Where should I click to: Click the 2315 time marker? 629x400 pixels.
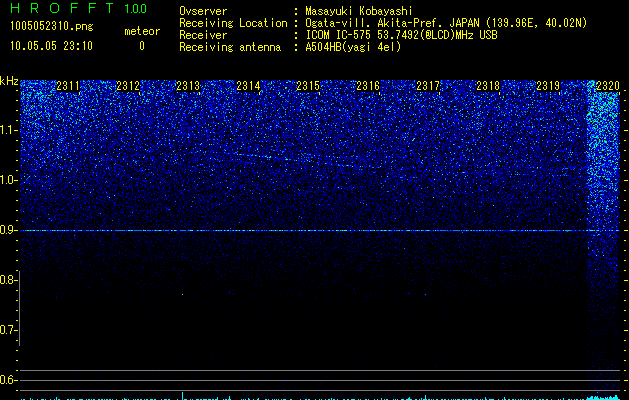[x=308, y=85]
